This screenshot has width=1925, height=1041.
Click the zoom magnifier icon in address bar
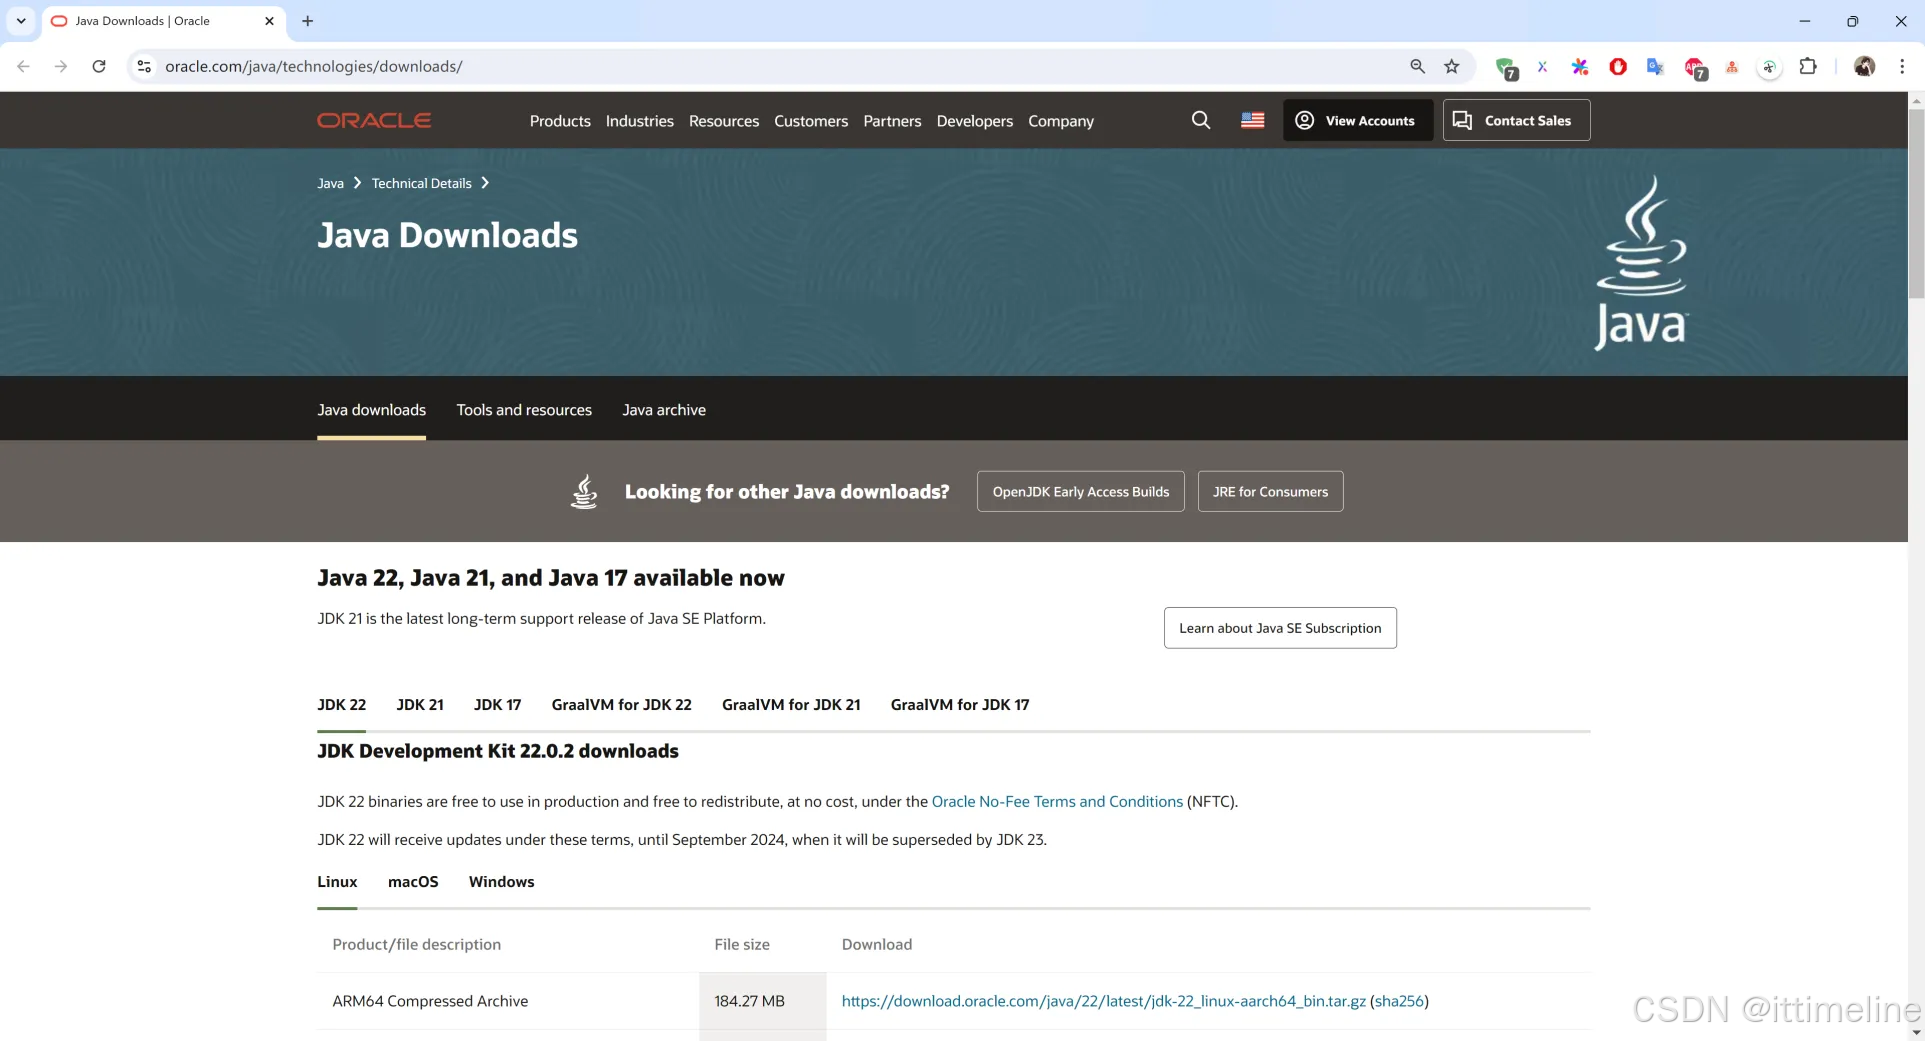coord(1417,66)
